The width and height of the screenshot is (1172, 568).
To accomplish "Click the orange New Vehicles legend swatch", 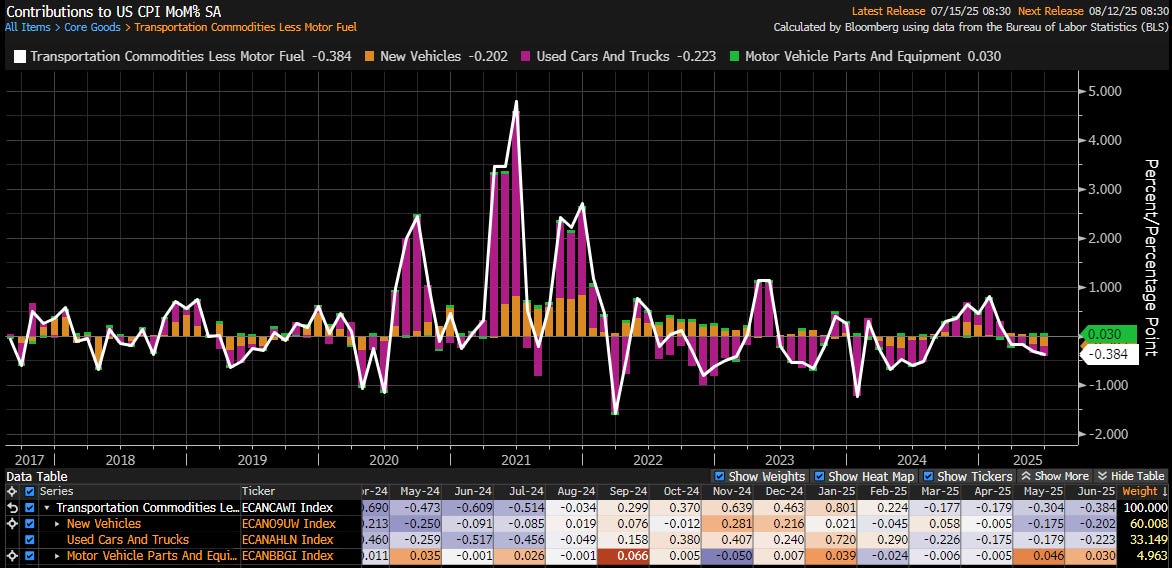I will pyautogui.click(x=368, y=56).
